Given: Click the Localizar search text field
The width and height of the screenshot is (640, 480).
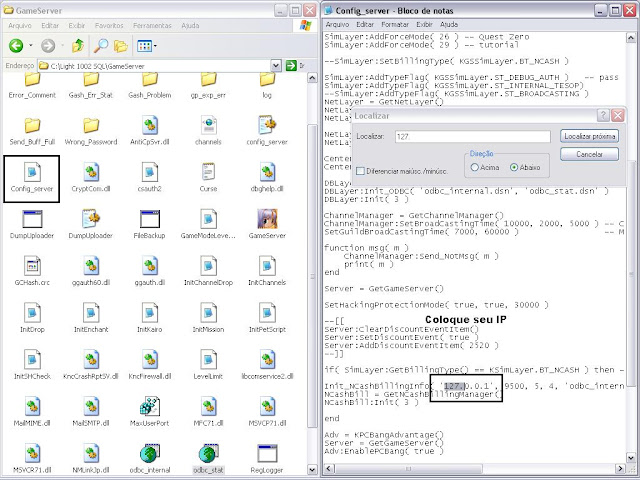Looking at the screenshot, I should (472, 136).
